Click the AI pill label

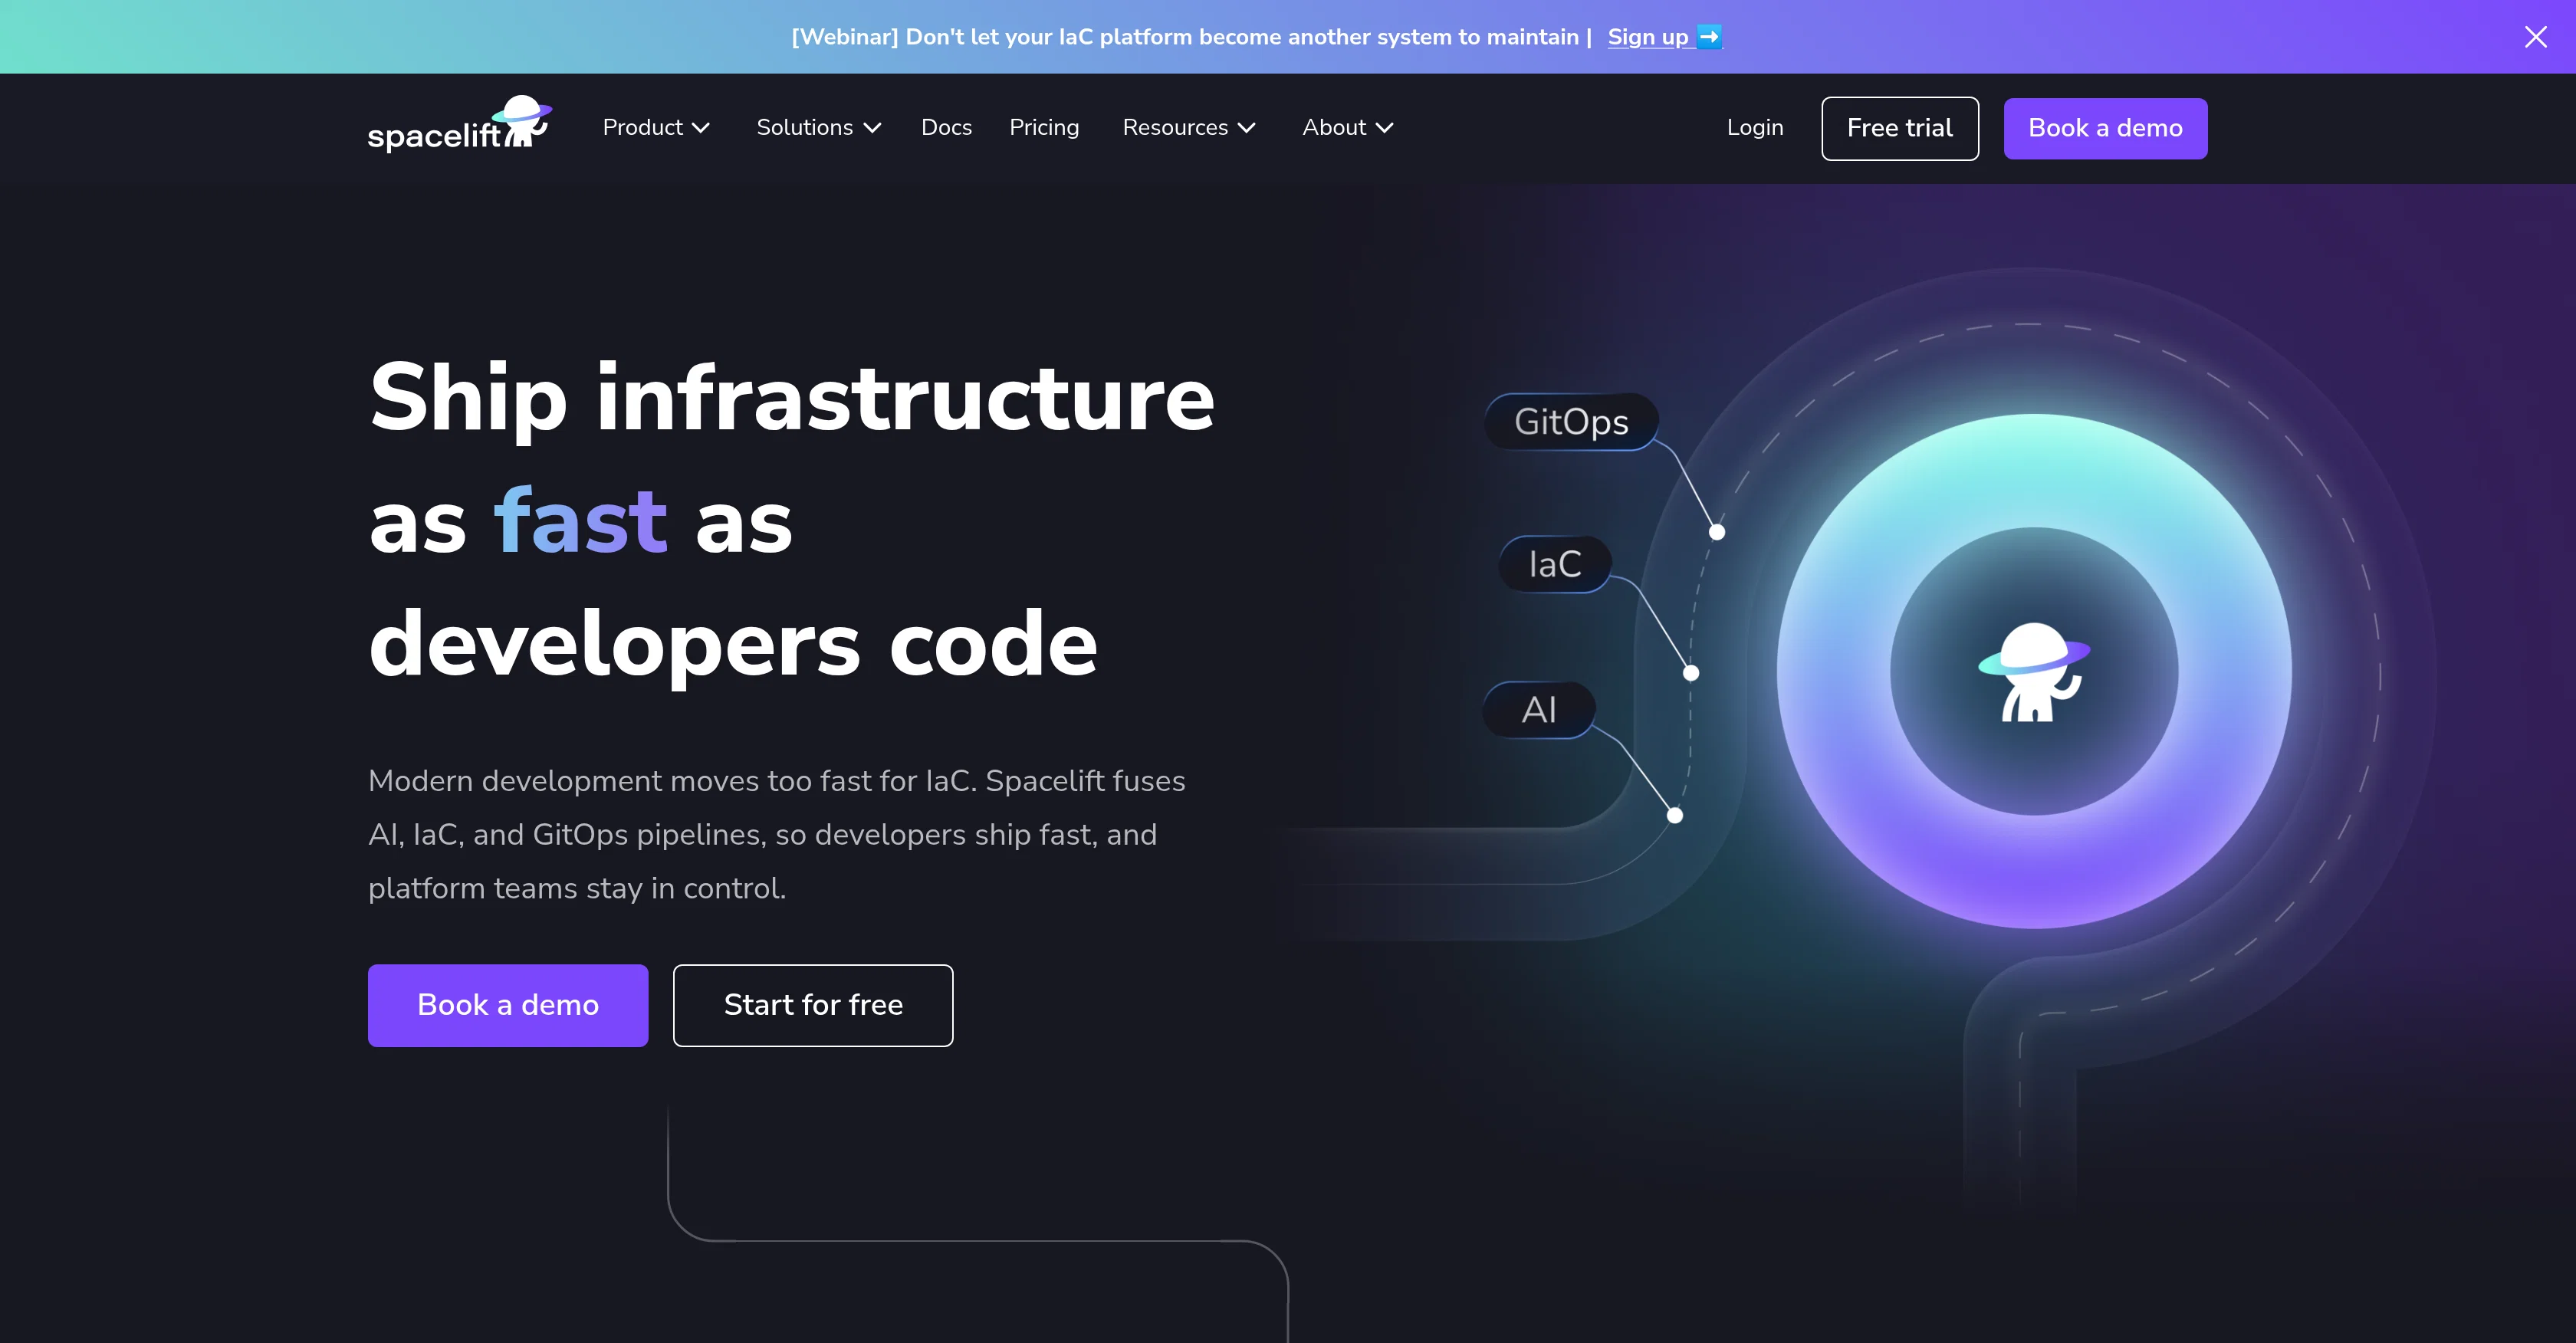click(1539, 710)
